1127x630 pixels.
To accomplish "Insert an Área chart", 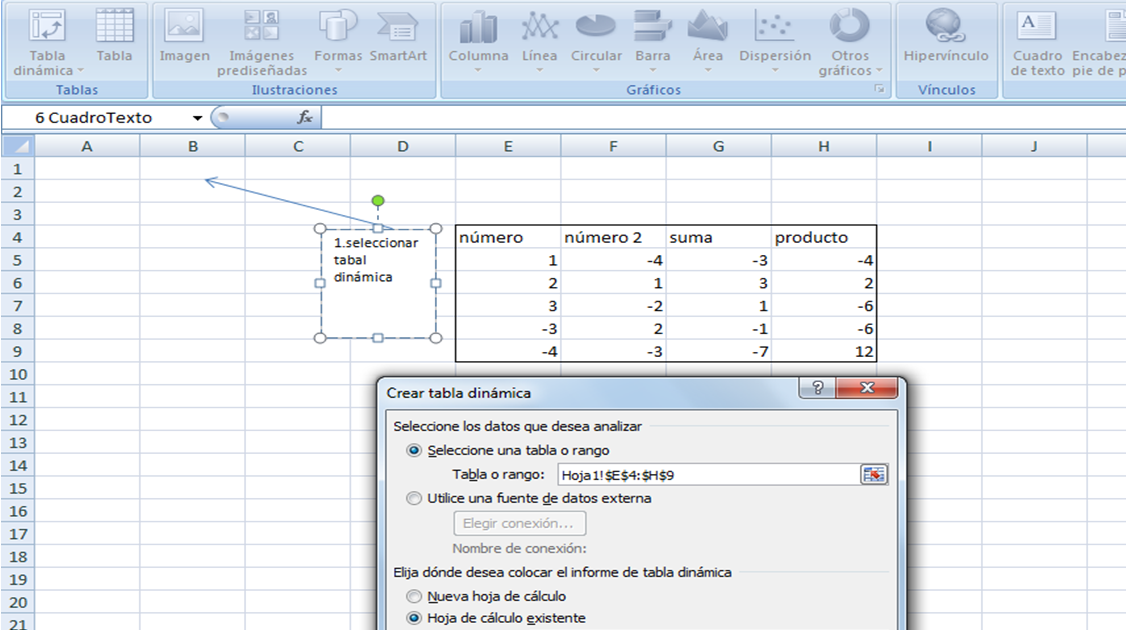I will pos(707,40).
